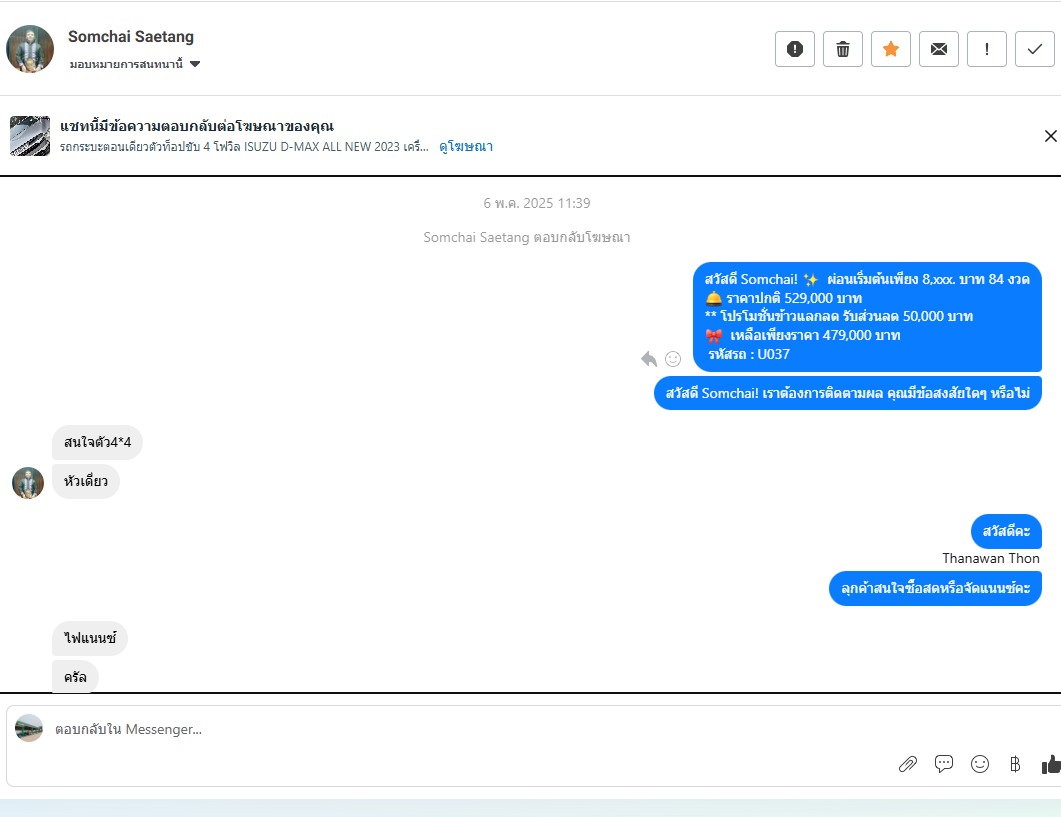Screen dimensions: 1061x817
Task: Click the ISUZU D-MAX ad thumbnail
Action: (30, 136)
